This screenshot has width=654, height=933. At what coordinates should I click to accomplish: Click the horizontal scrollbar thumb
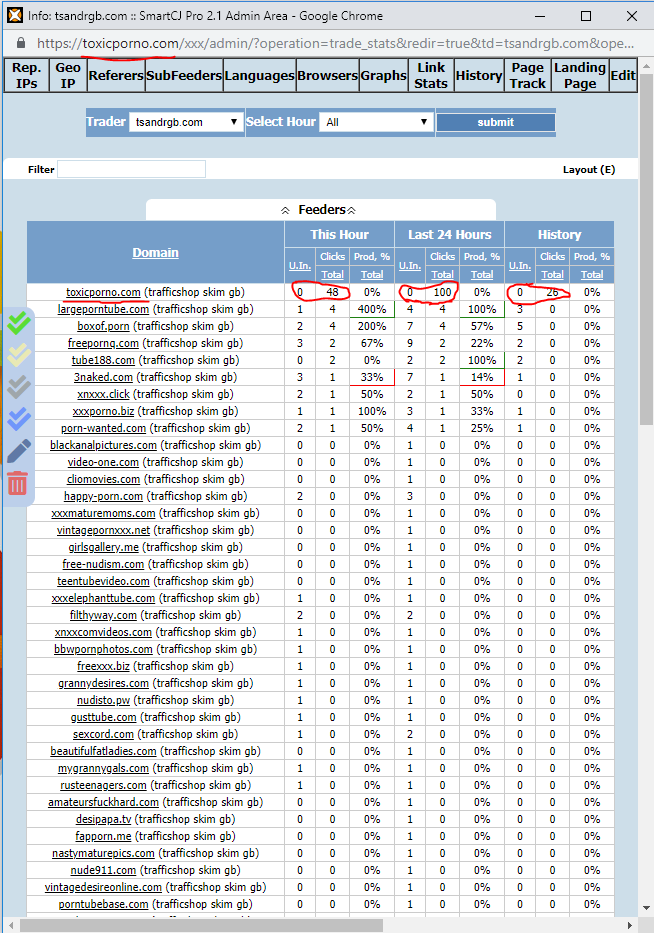click(201, 926)
